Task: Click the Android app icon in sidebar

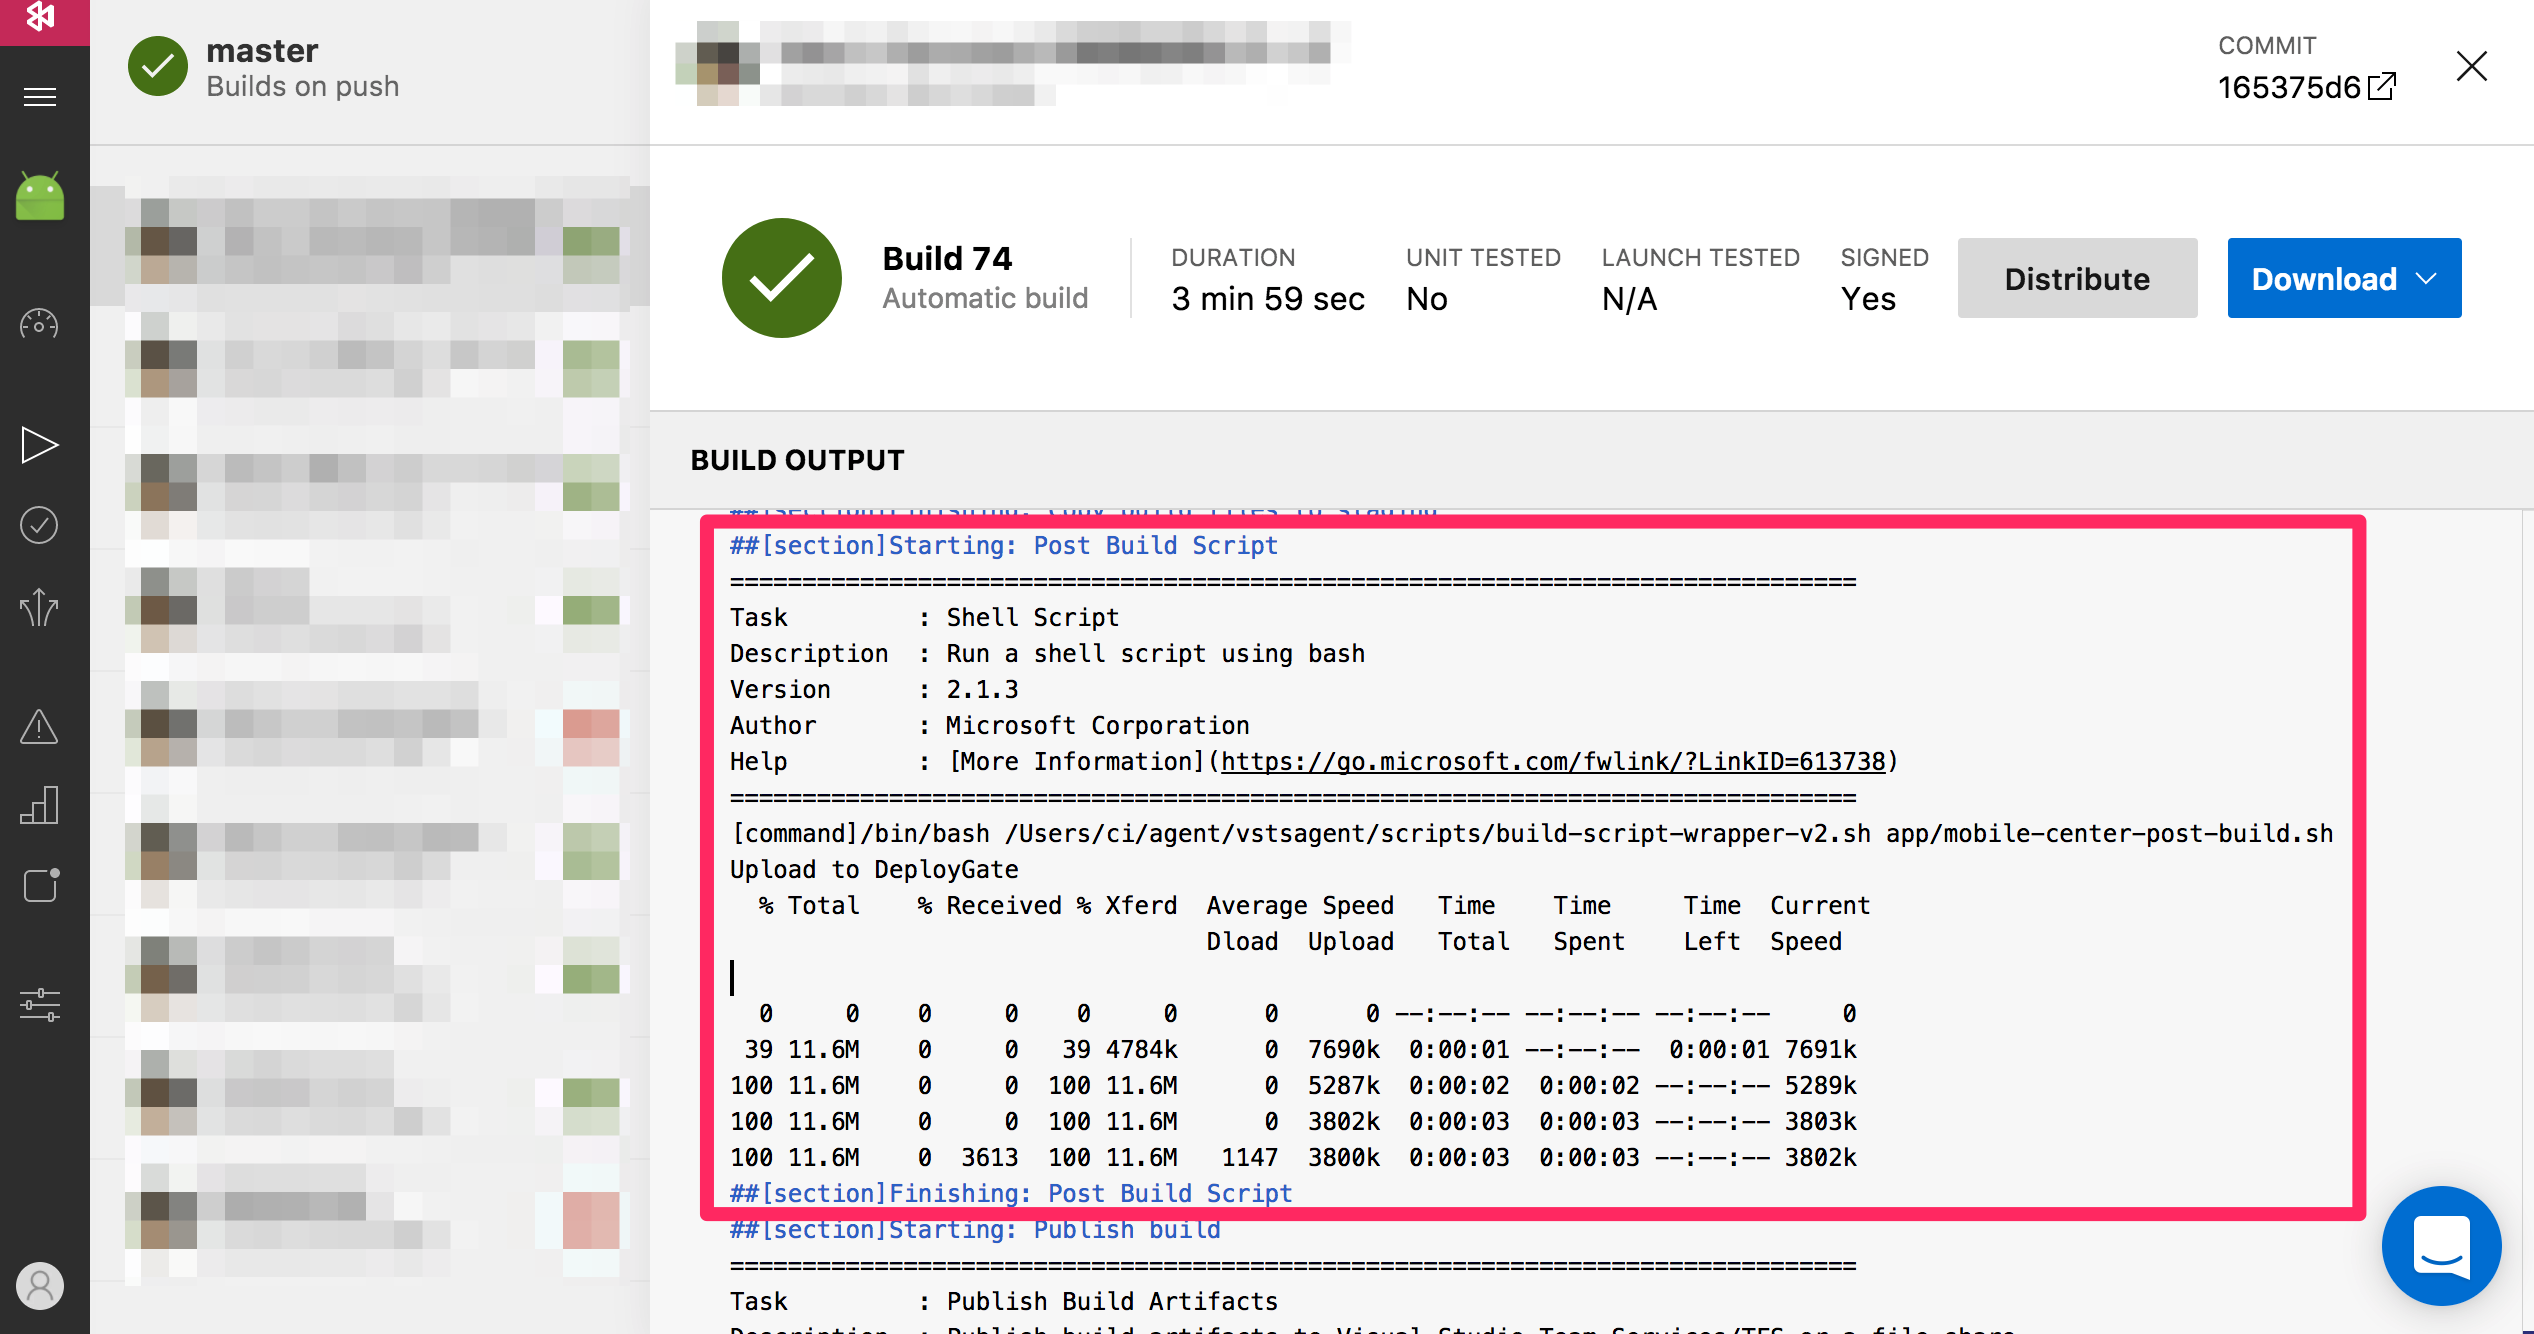Action: pyautogui.click(x=40, y=196)
